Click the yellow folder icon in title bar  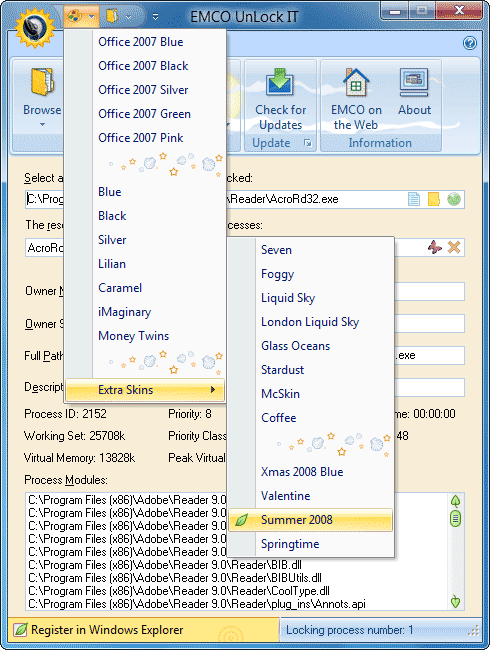(x=112, y=17)
